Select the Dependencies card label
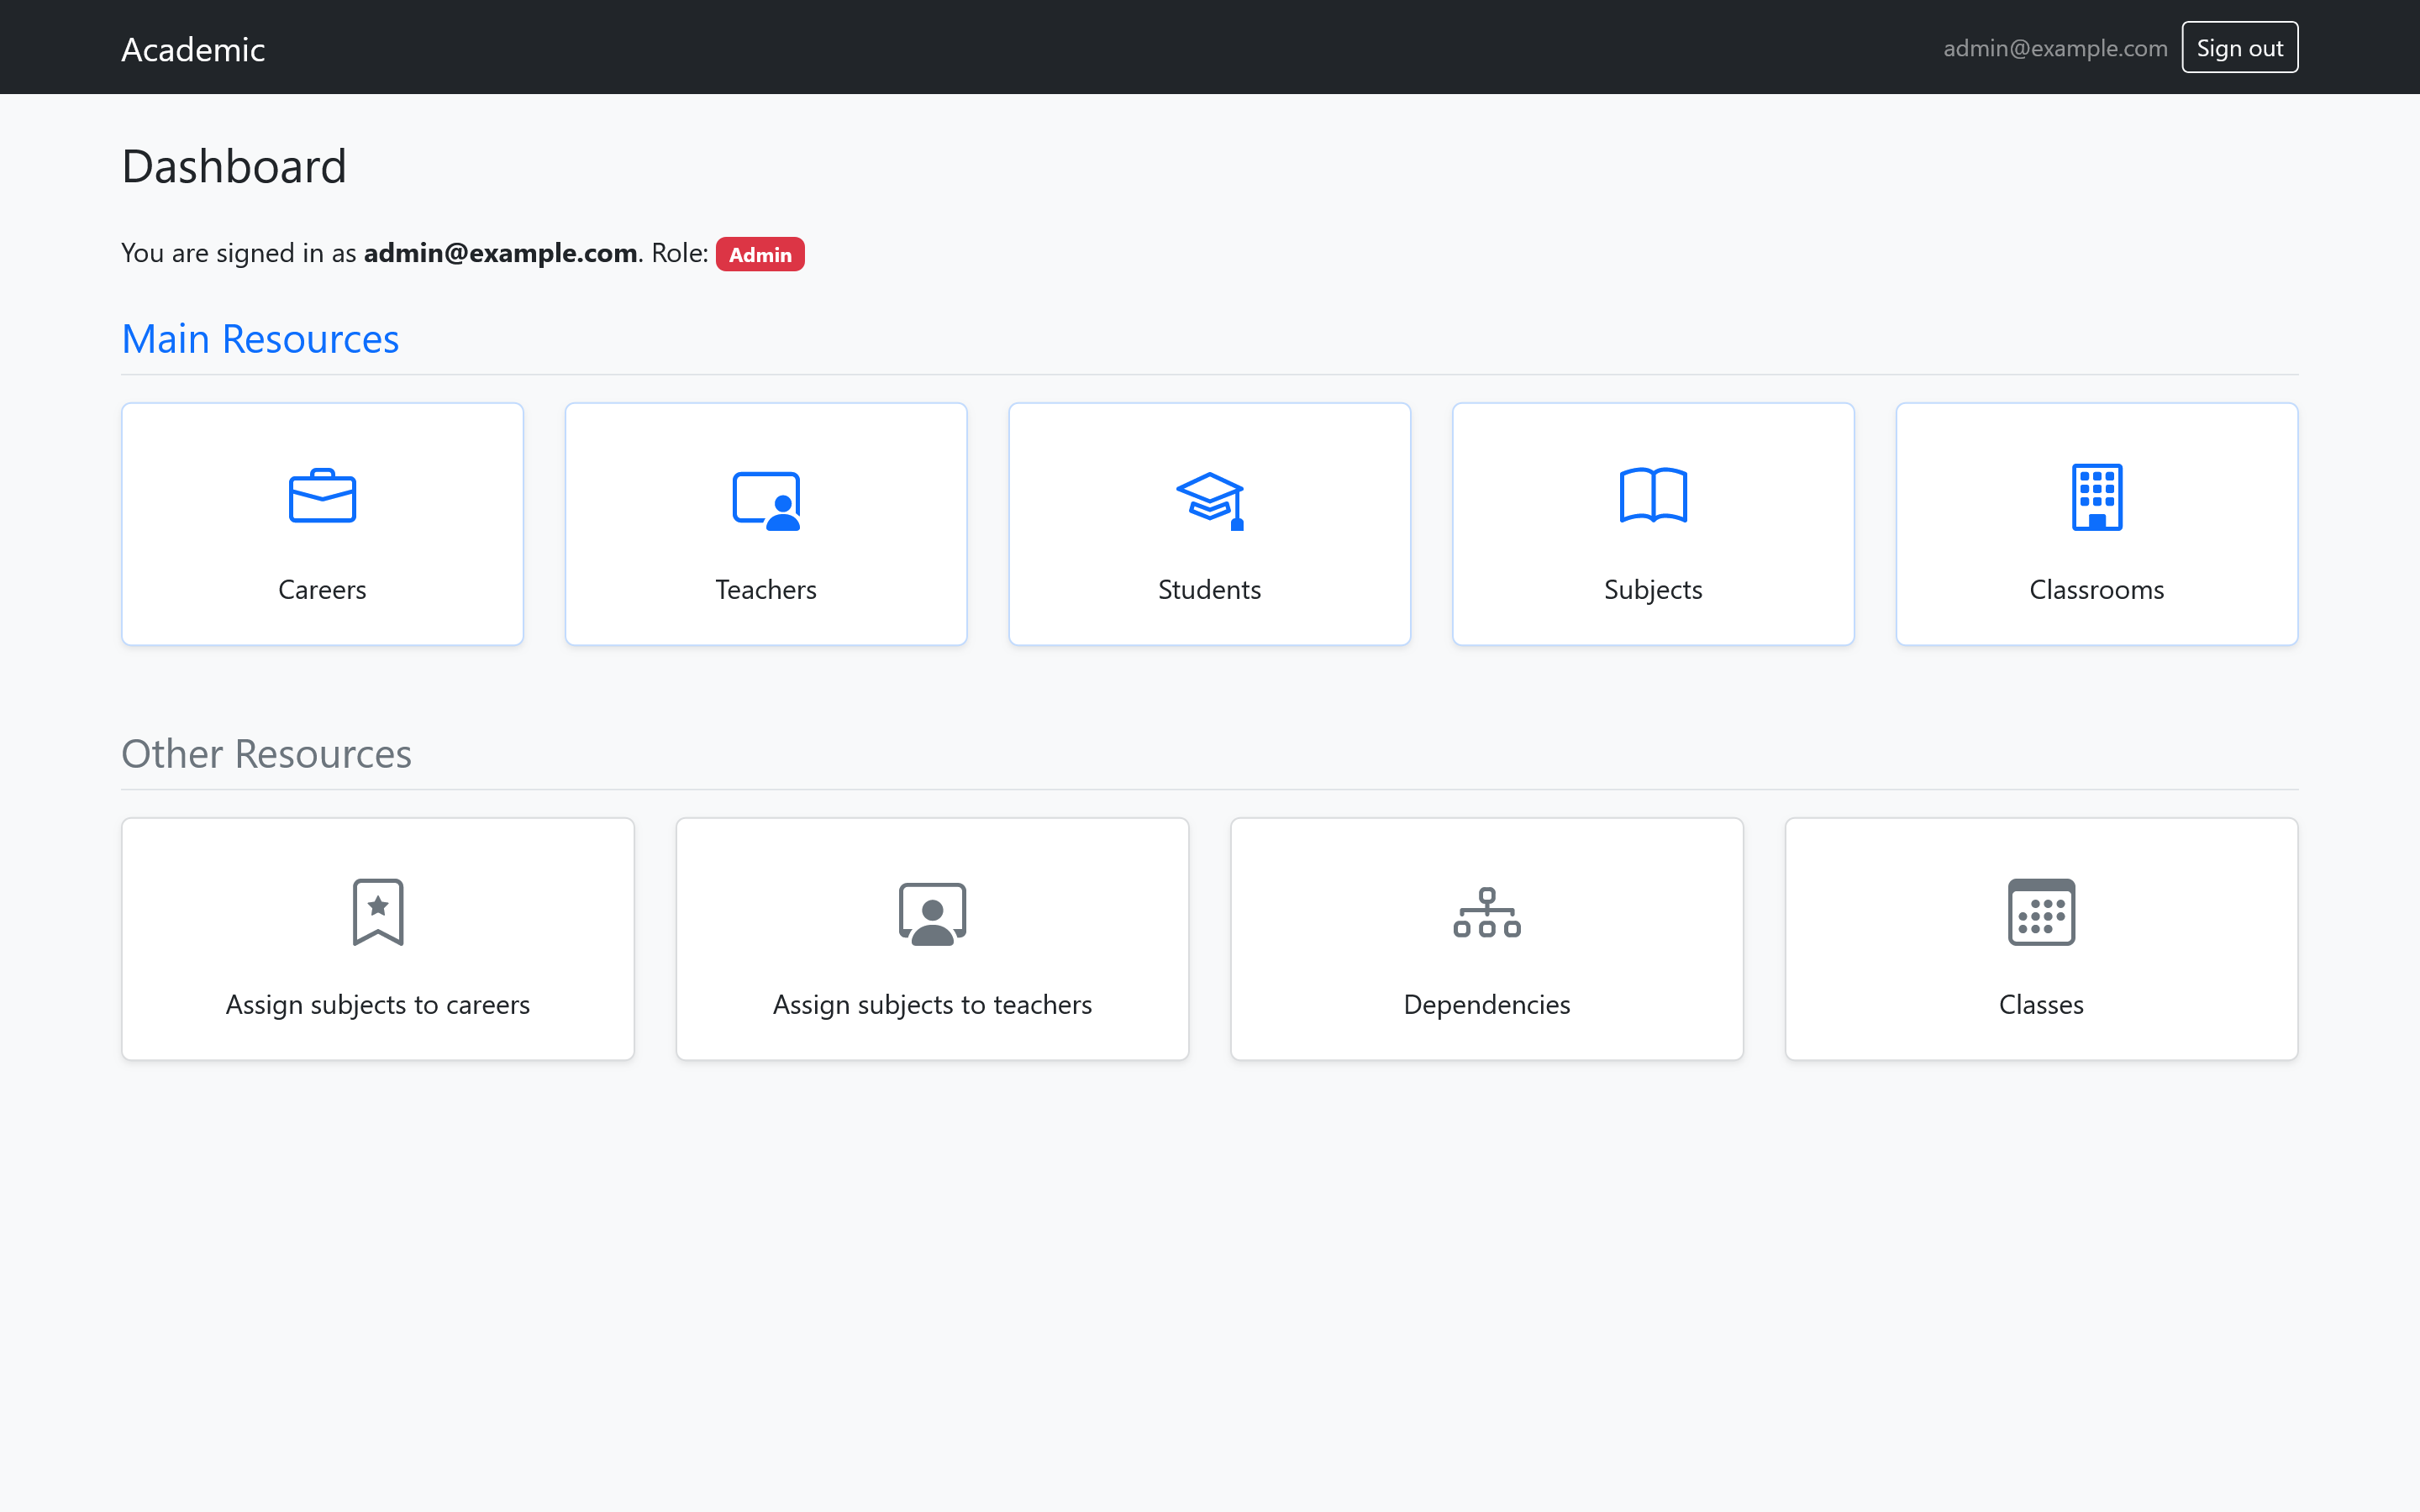 (1487, 1005)
